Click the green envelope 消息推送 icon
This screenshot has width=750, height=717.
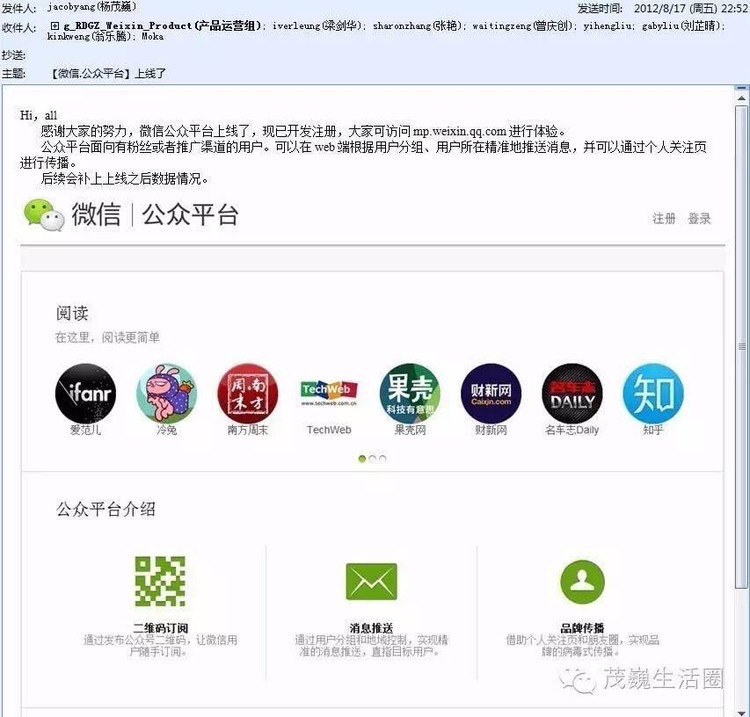point(371,581)
